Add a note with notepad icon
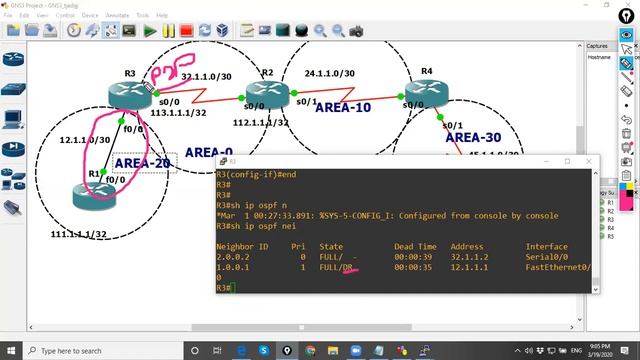Viewport: 640px width, 360px height. coord(247,31)
